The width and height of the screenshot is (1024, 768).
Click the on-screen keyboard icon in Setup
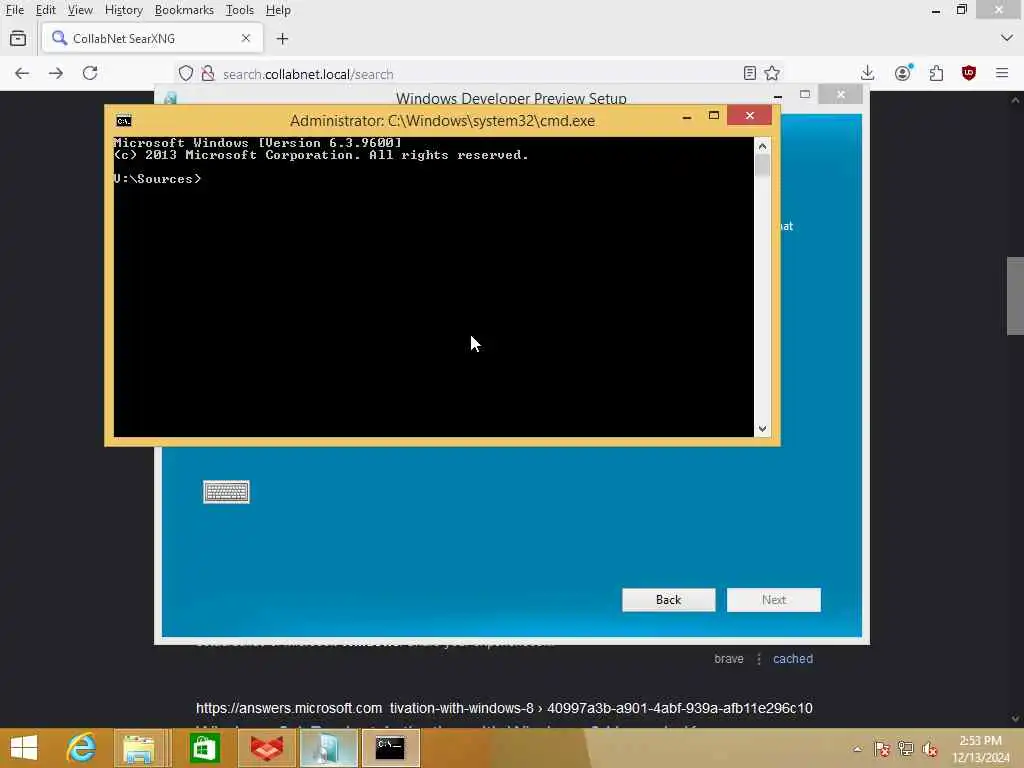[226, 492]
